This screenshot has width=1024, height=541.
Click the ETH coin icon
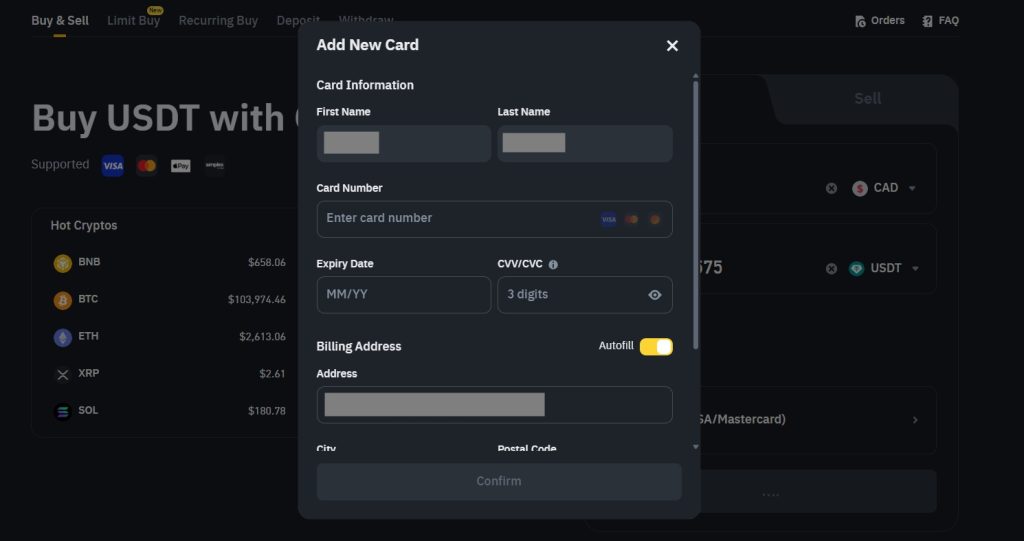[x=63, y=338]
